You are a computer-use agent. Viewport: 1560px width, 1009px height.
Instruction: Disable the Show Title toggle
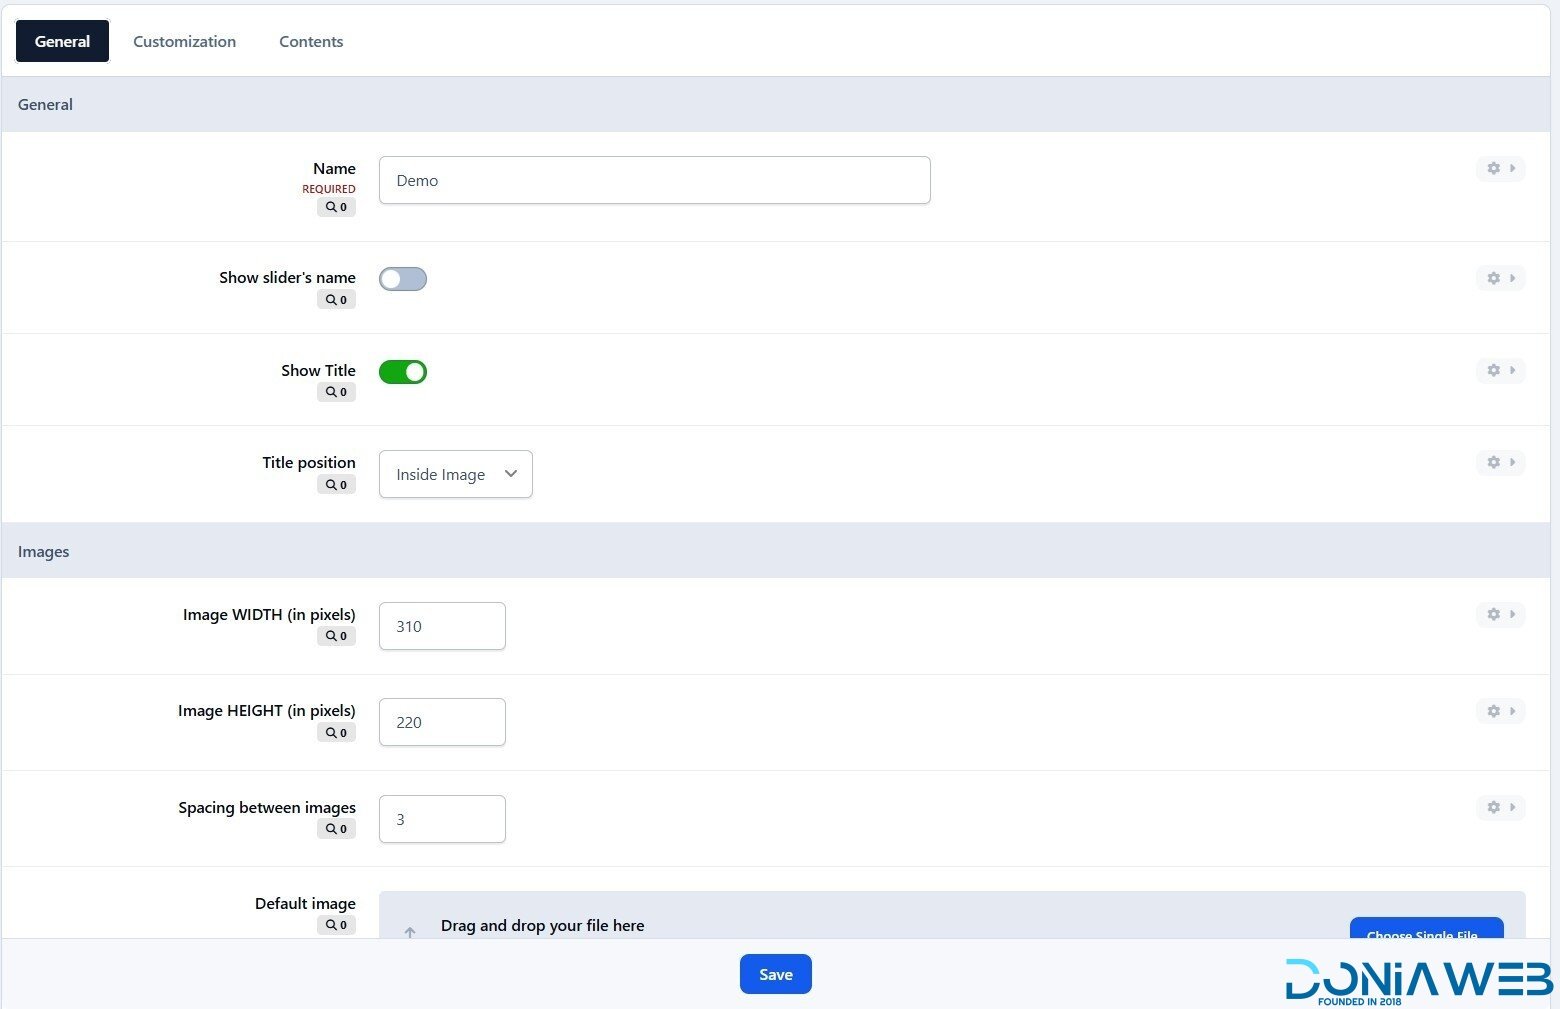click(403, 372)
